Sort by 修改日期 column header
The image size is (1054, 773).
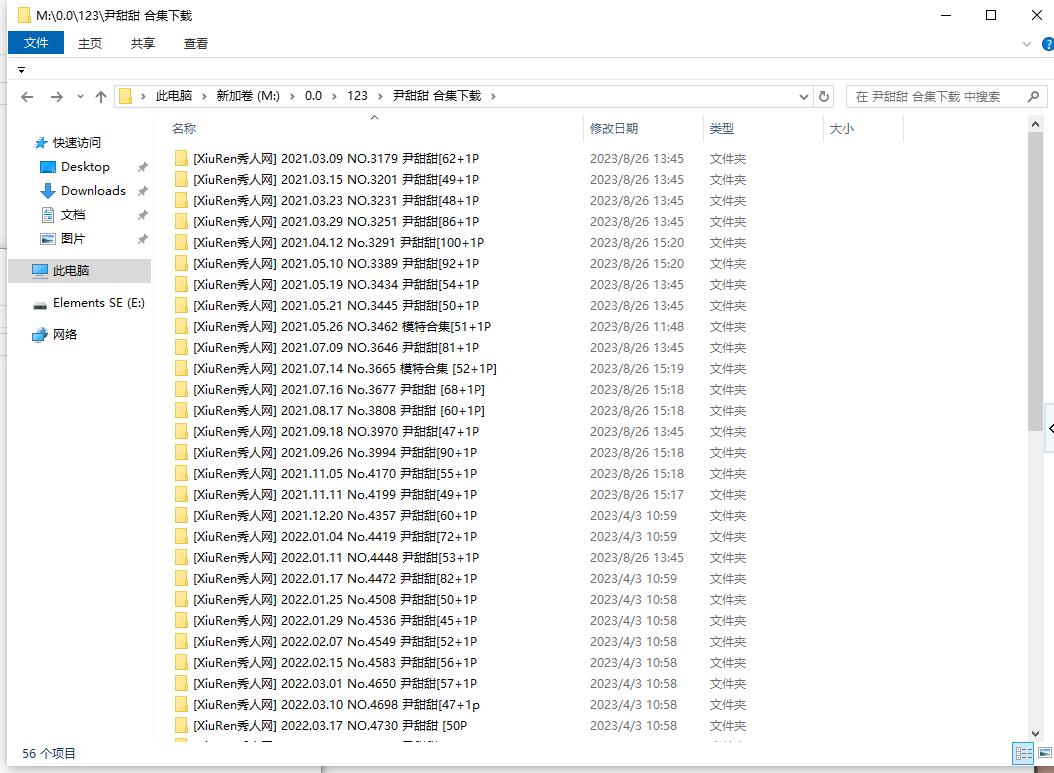tap(614, 128)
